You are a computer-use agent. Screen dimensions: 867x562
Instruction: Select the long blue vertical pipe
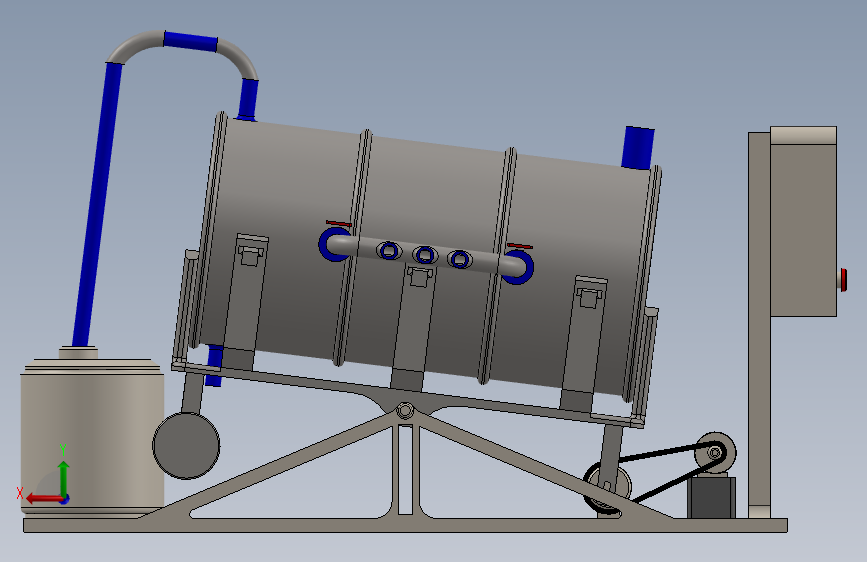97,205
